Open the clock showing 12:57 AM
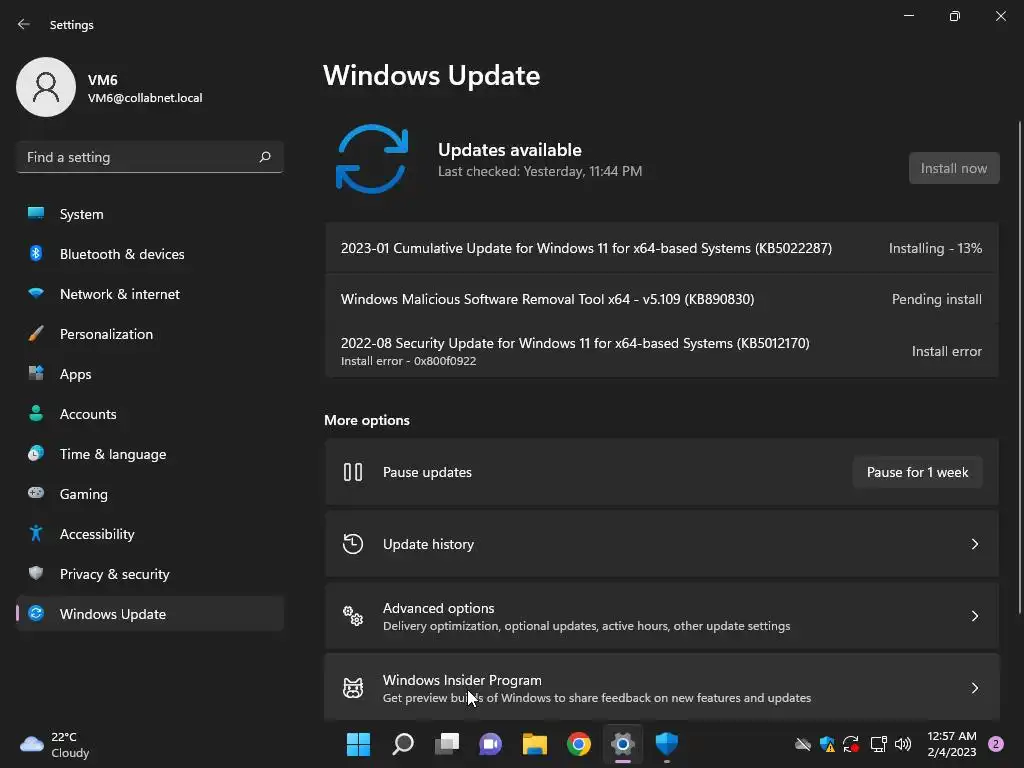The image size is (1024, 768). click(952, 744)
